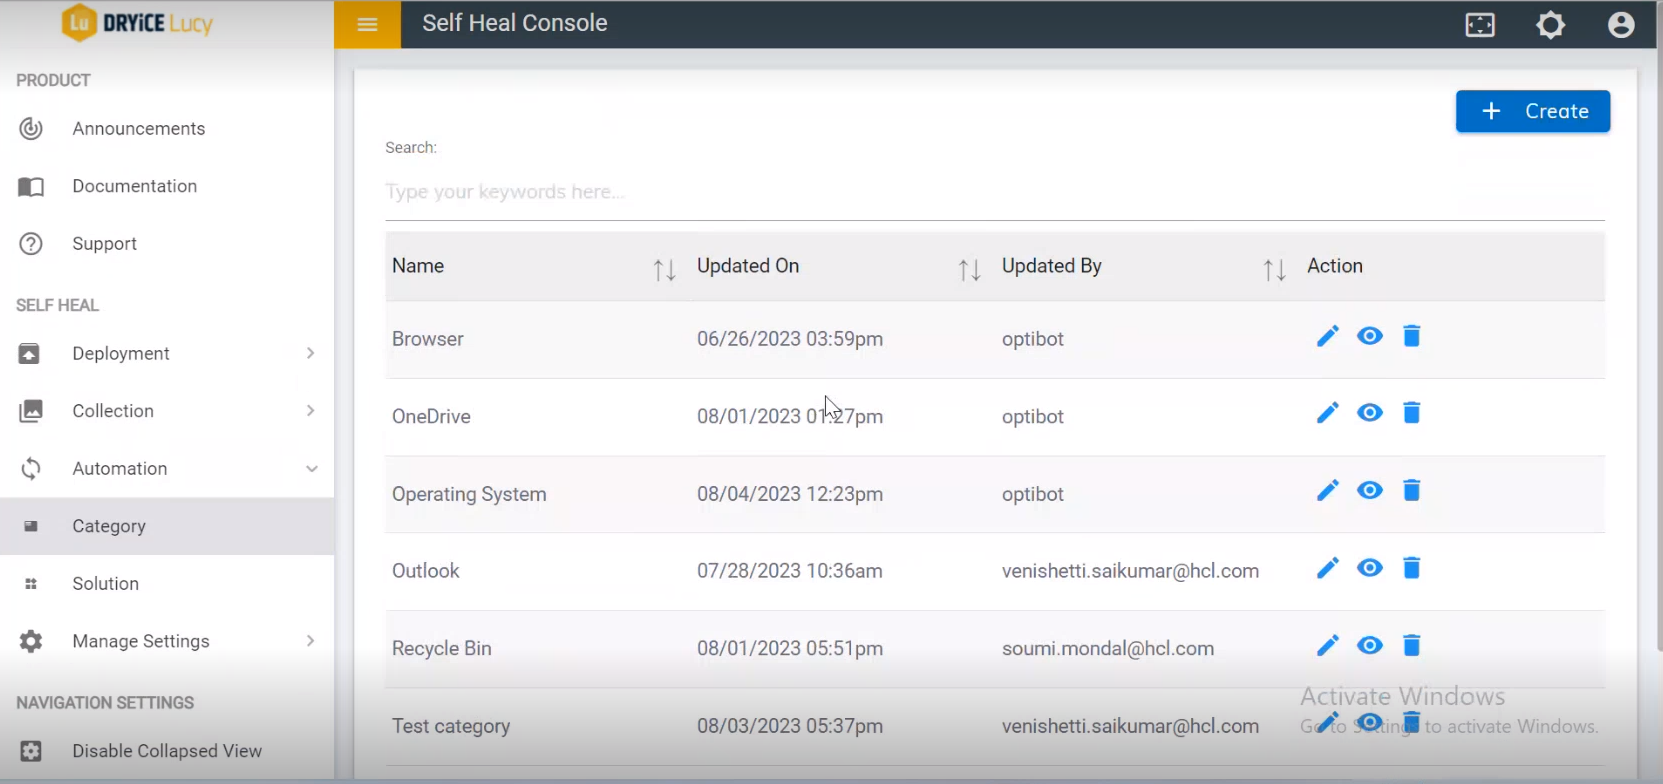
Task: Open the user account profile icon
Action: [x=1621, y=25]
